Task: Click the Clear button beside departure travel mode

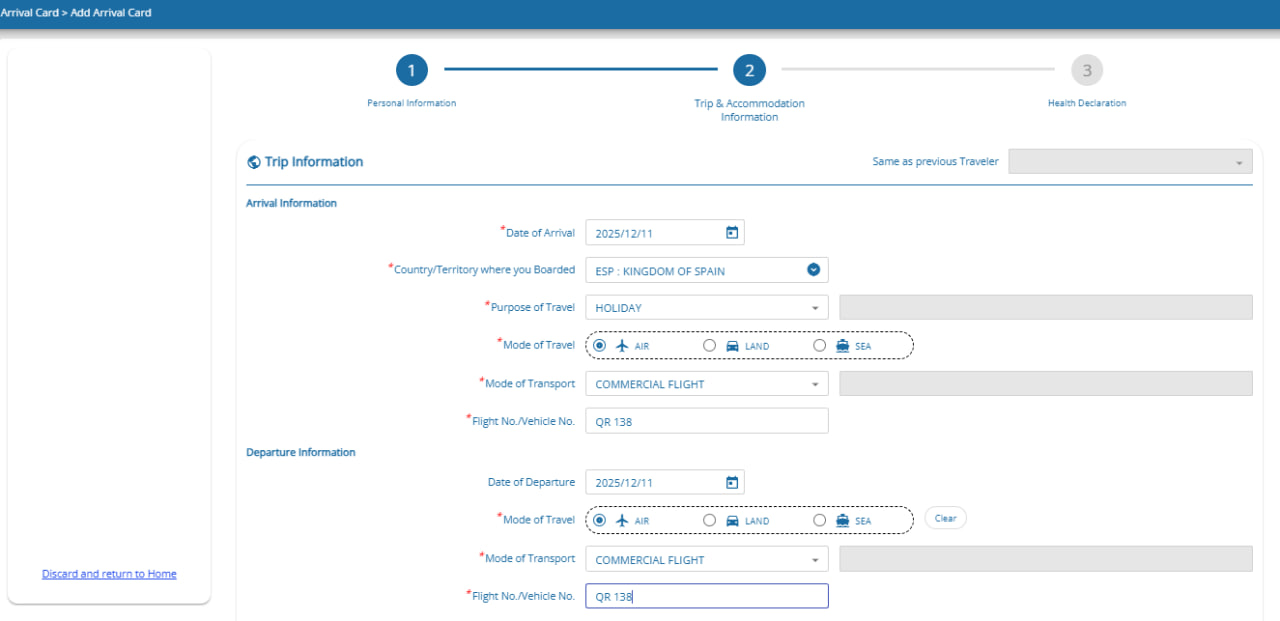Action: [x=945, y=519]
